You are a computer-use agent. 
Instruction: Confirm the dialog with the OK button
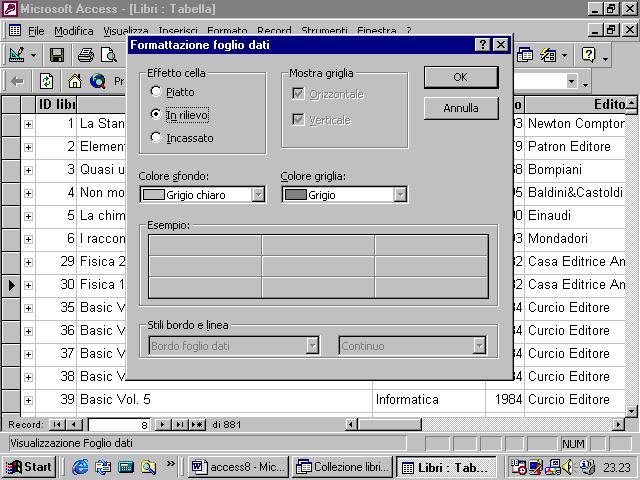[461, 77]
